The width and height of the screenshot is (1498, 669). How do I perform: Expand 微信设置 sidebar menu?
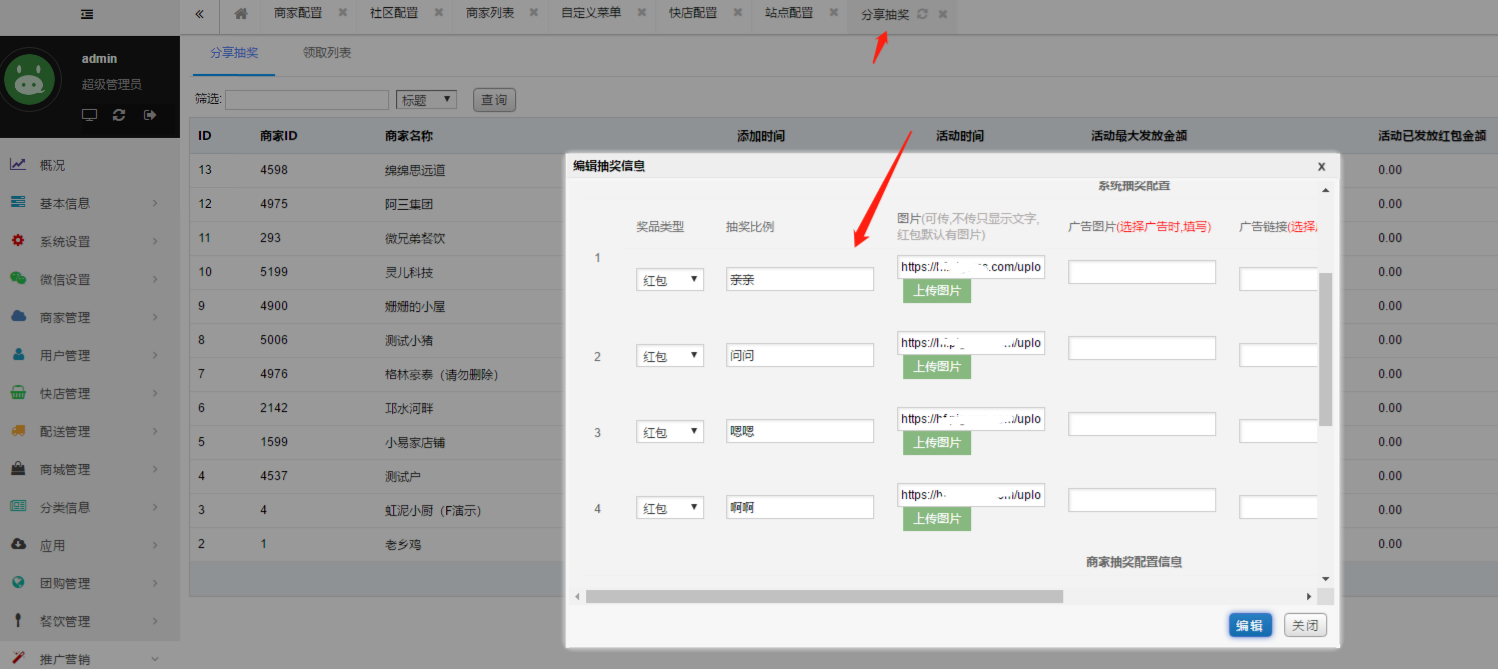(x=90, y=279)
